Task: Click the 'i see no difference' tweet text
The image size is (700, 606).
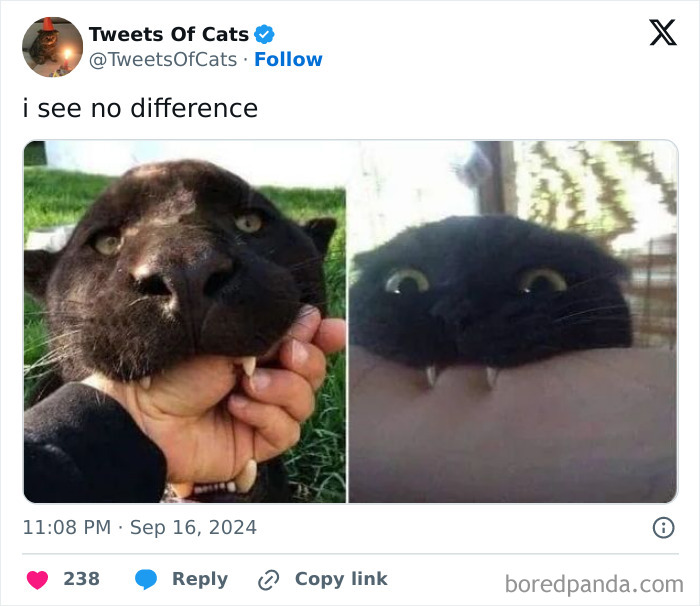Action: click(x=140, y=107)
